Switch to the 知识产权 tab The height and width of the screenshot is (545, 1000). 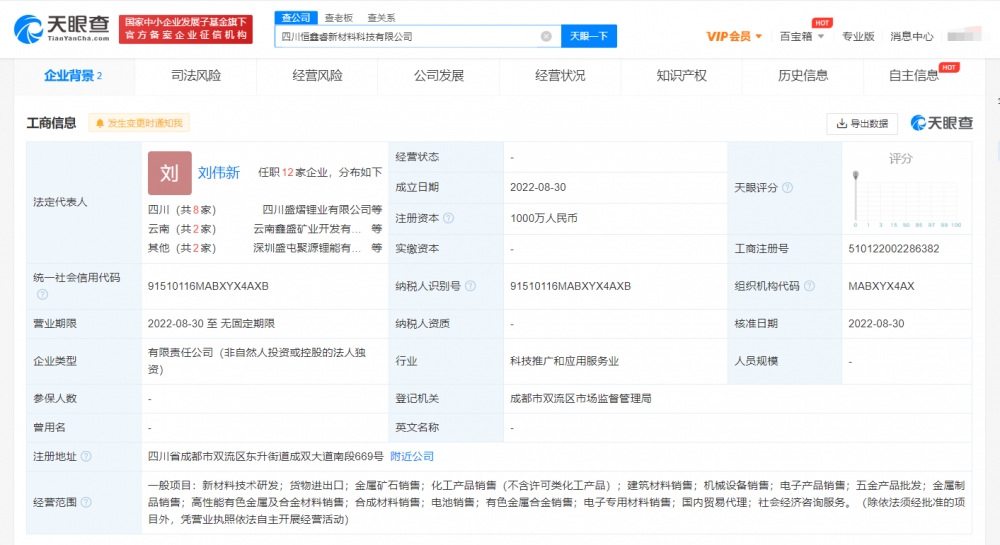tap(681, 76)
